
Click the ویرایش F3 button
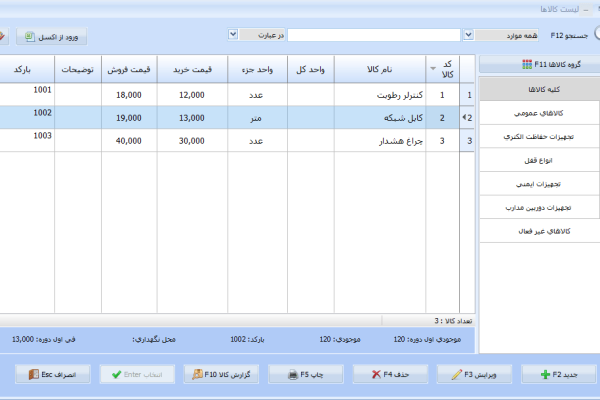pyautogui.click(x=474, y=374)
